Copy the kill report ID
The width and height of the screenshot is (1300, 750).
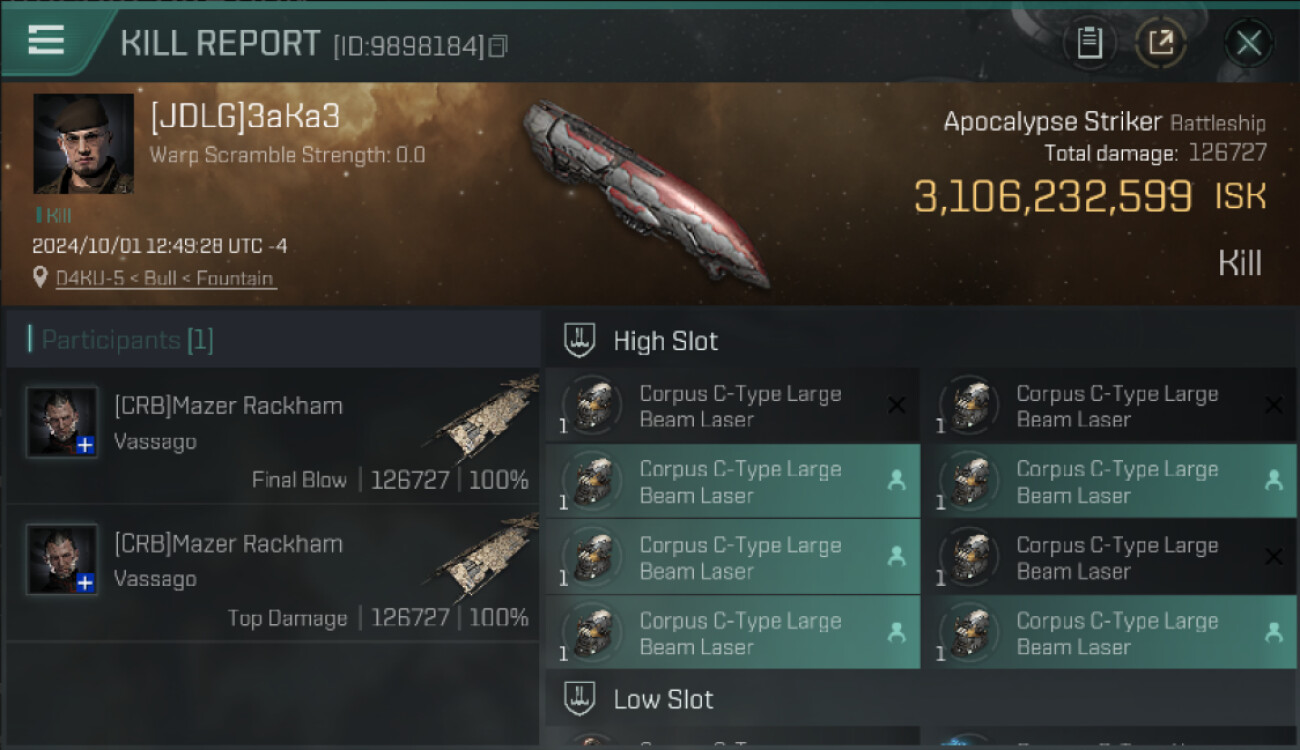click(498, 46)
